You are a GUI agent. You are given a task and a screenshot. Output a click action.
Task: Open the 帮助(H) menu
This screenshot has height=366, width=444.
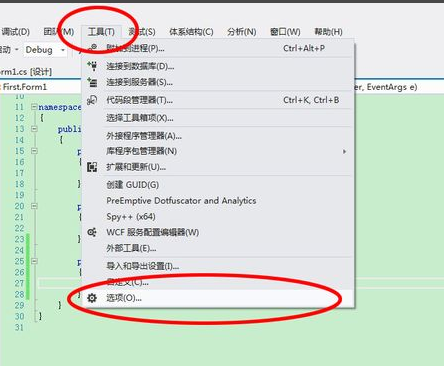point(328,32)
